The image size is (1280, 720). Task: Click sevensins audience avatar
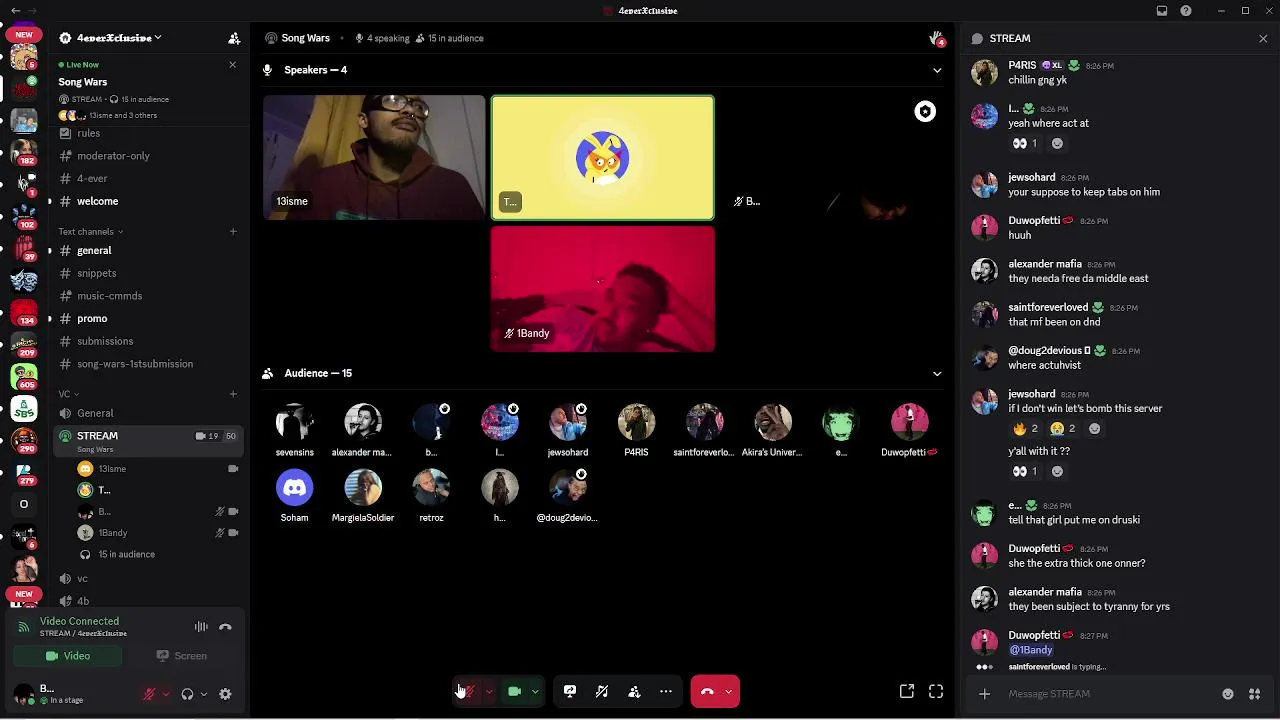pos(294,422)
